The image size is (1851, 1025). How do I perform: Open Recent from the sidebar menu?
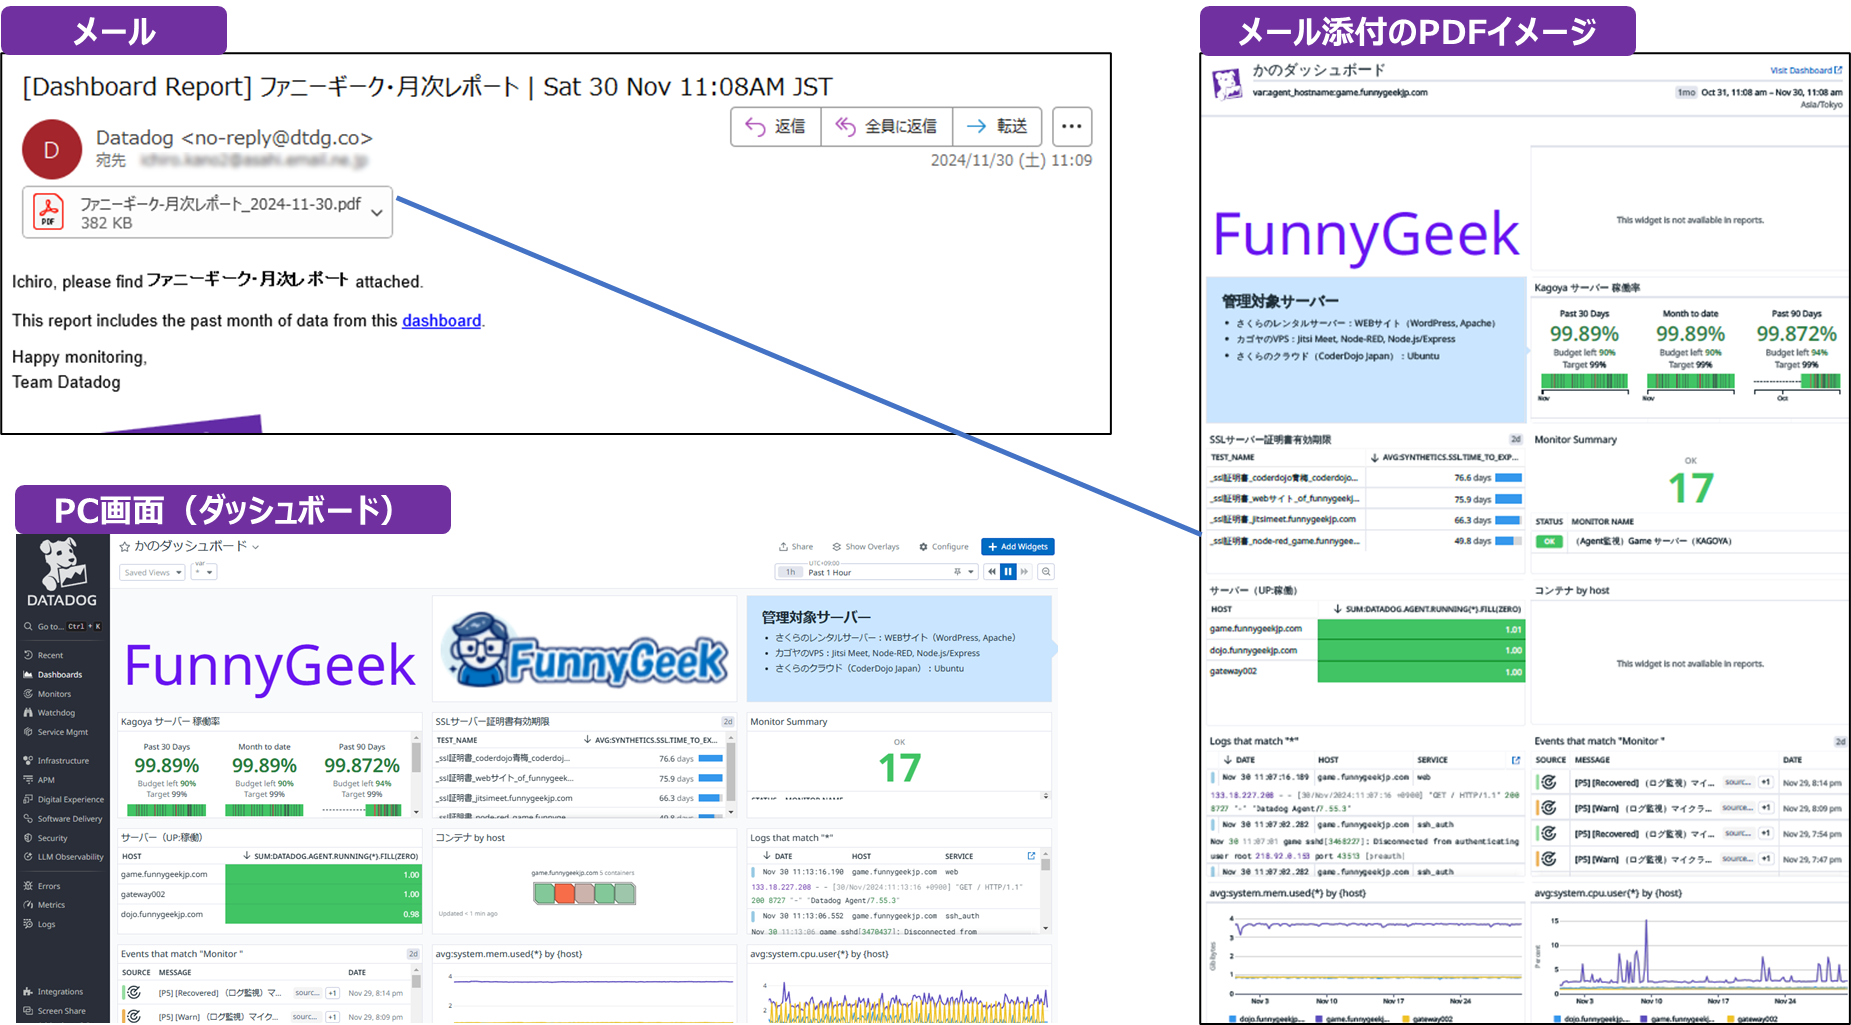(48, 655)
